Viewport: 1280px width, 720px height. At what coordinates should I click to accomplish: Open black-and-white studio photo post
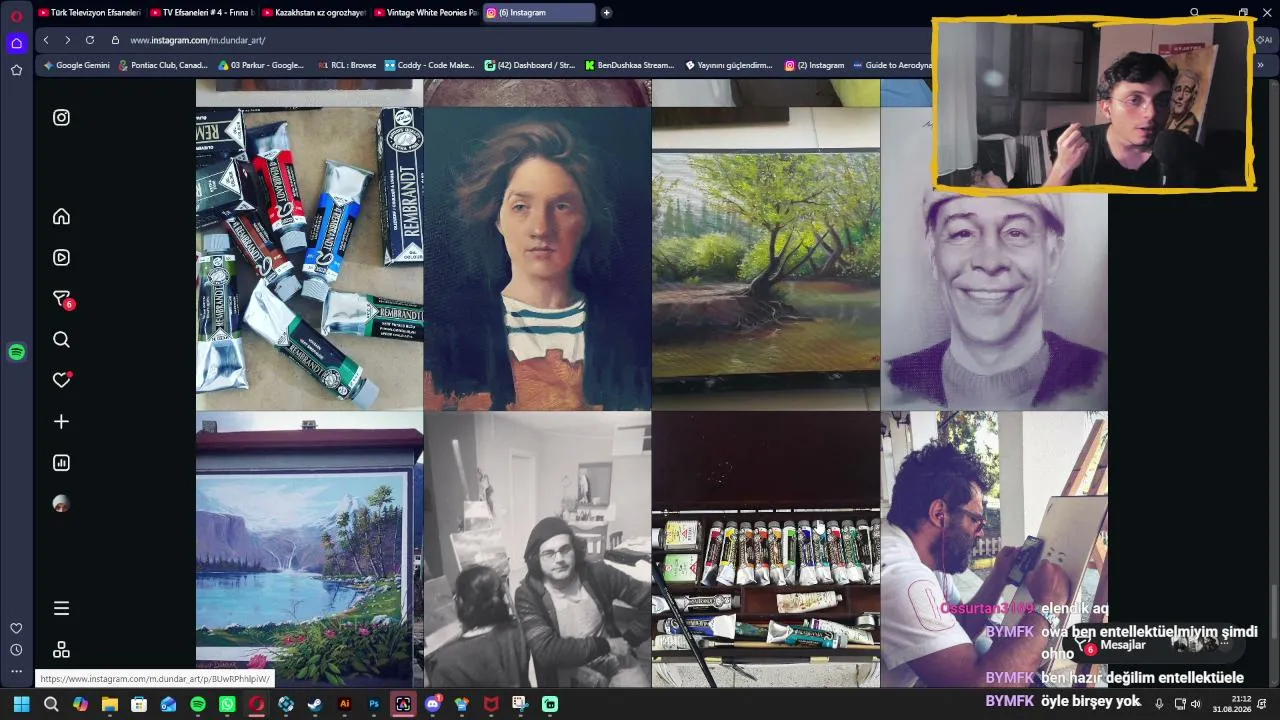[x=537, y=550]
